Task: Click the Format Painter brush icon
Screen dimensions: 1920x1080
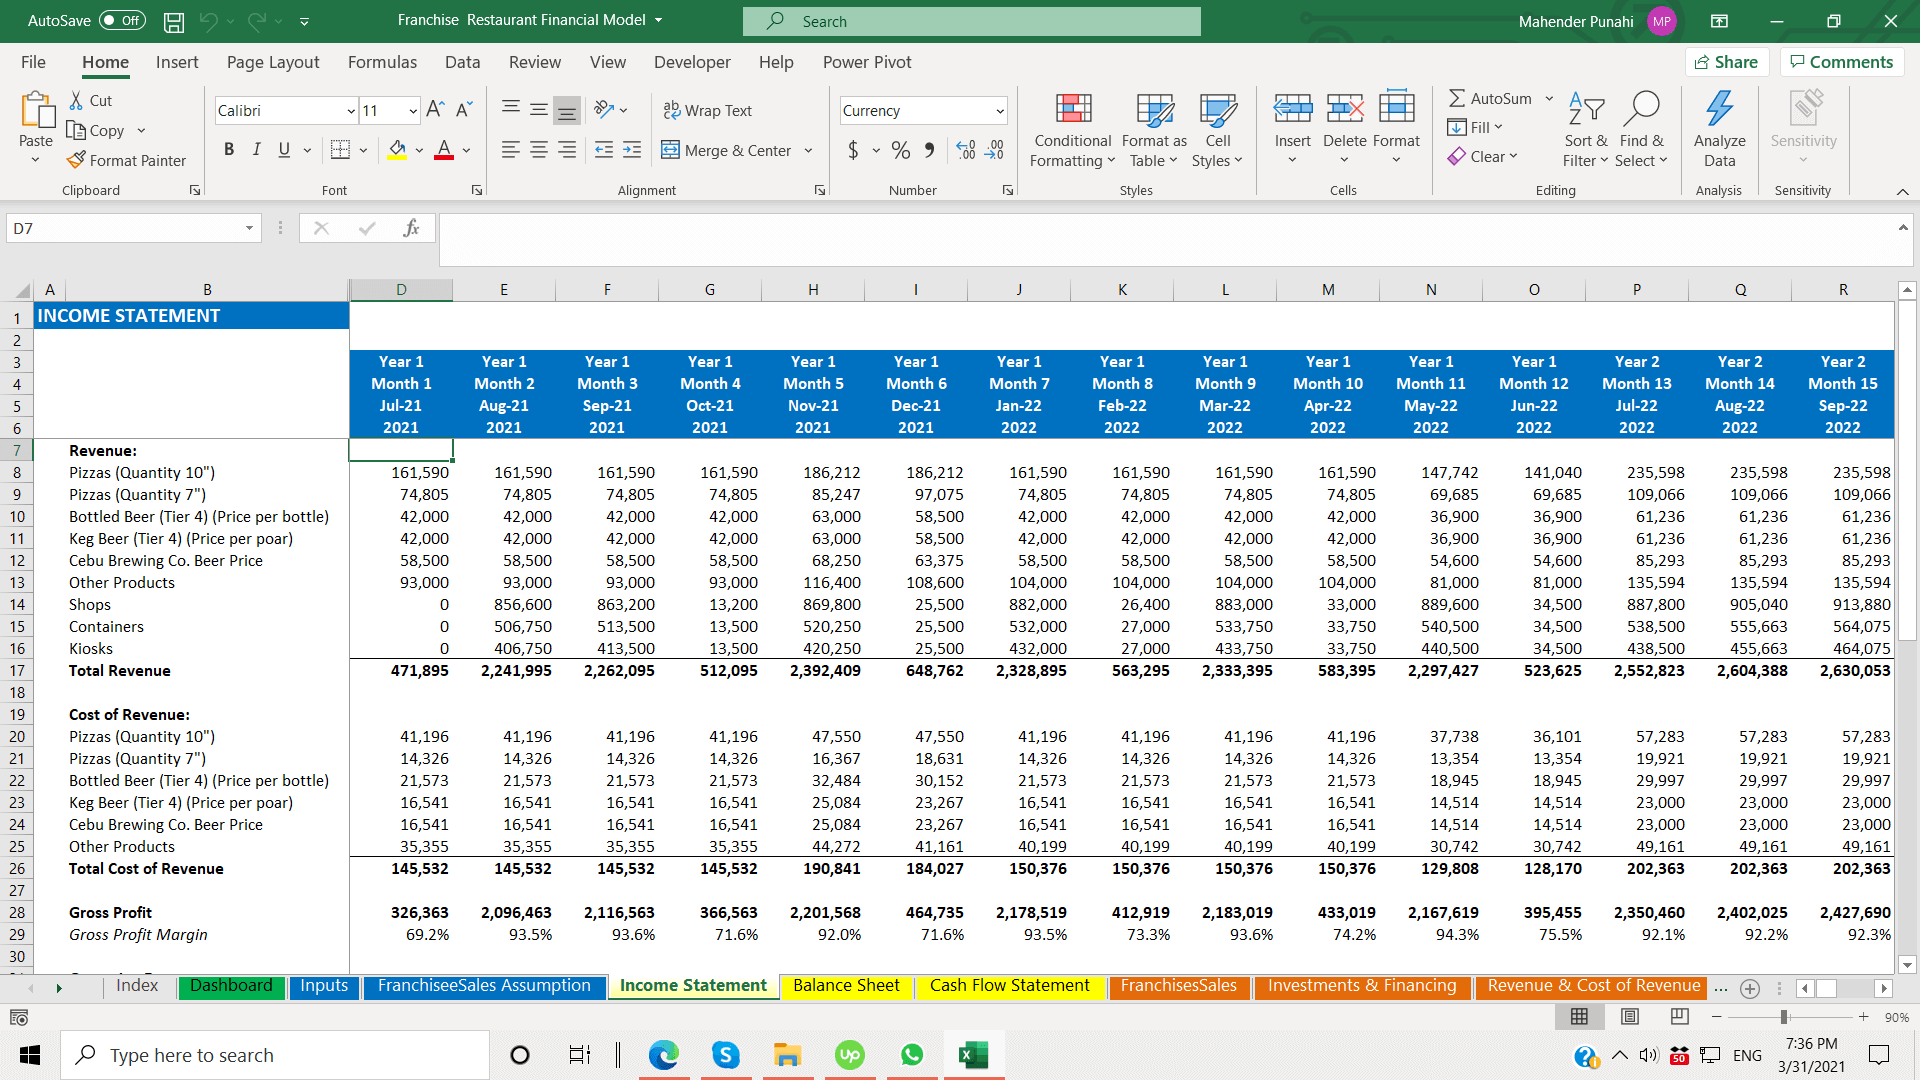Action: click(76, 160)
